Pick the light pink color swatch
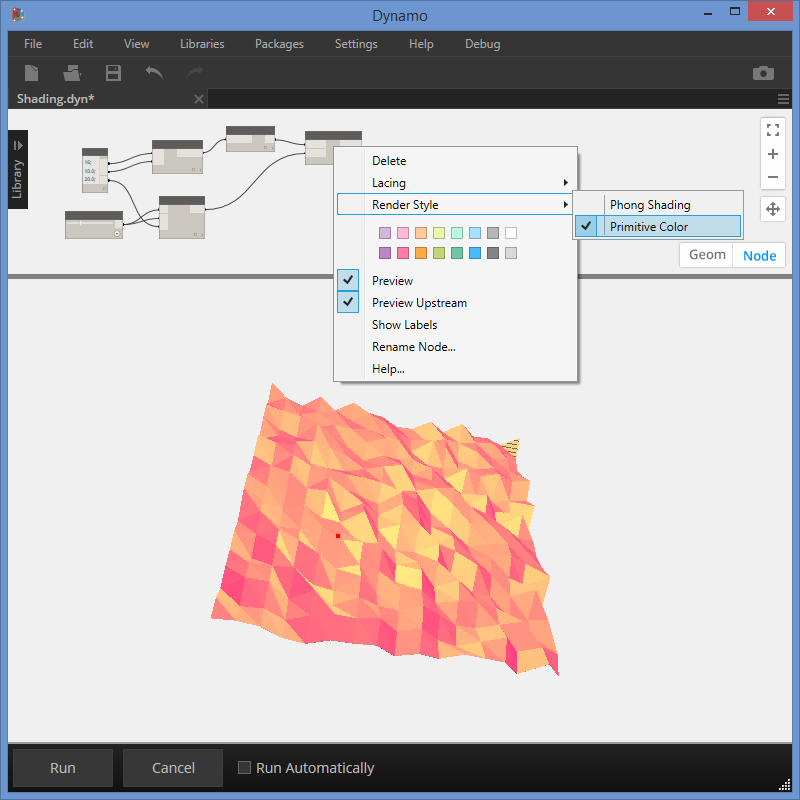 (x=403, y=233)
